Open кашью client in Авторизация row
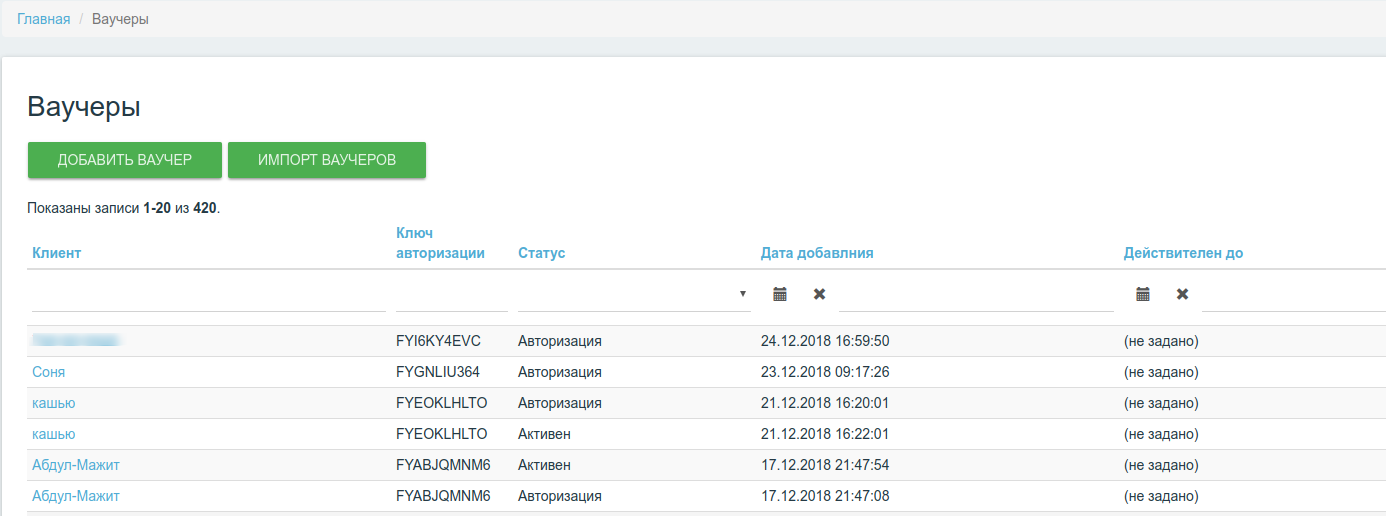 54,403
